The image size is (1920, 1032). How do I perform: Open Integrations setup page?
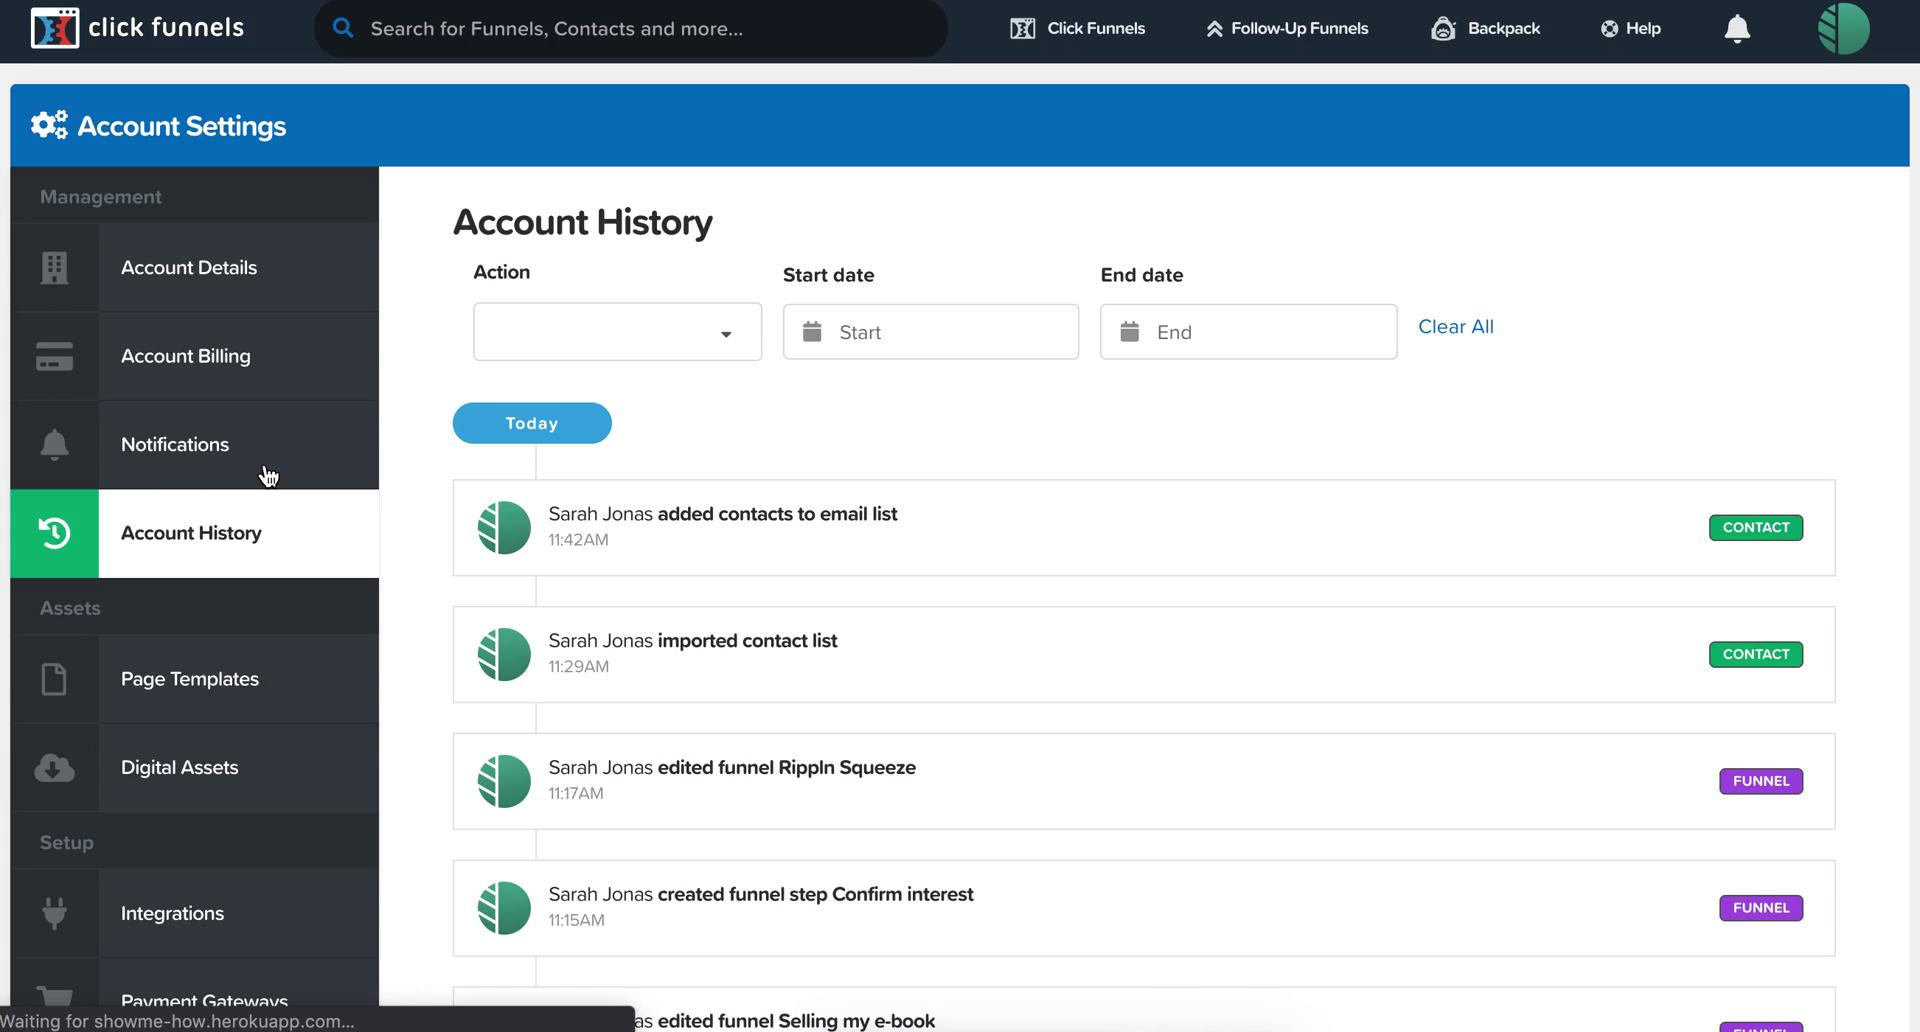(195, 913)
